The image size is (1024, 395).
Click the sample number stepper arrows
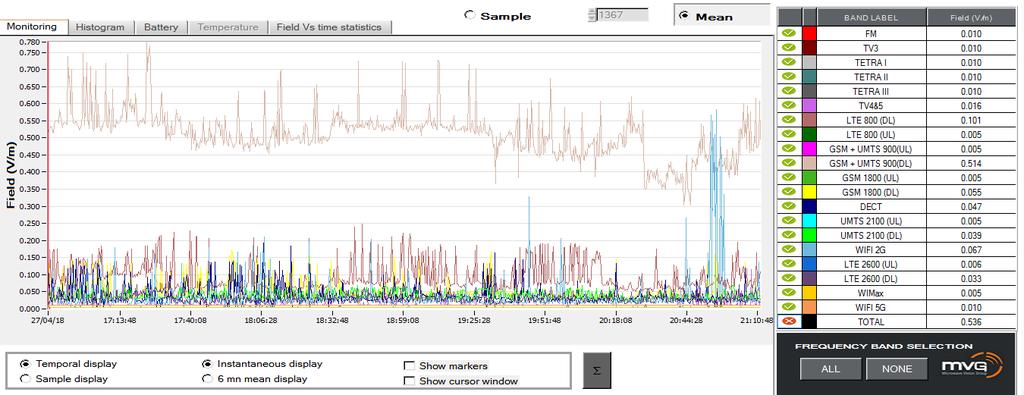click(592, 14)
